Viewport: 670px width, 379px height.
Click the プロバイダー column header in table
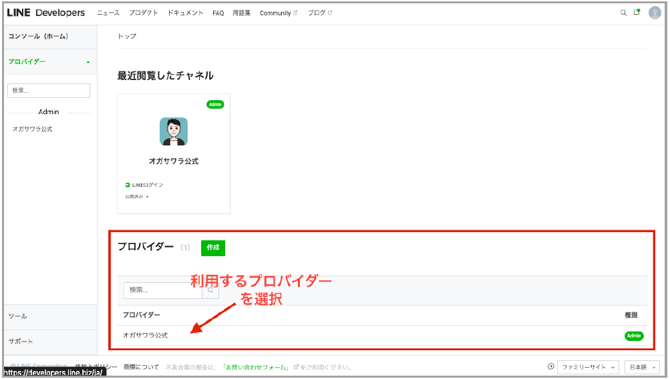pos(141,315)
